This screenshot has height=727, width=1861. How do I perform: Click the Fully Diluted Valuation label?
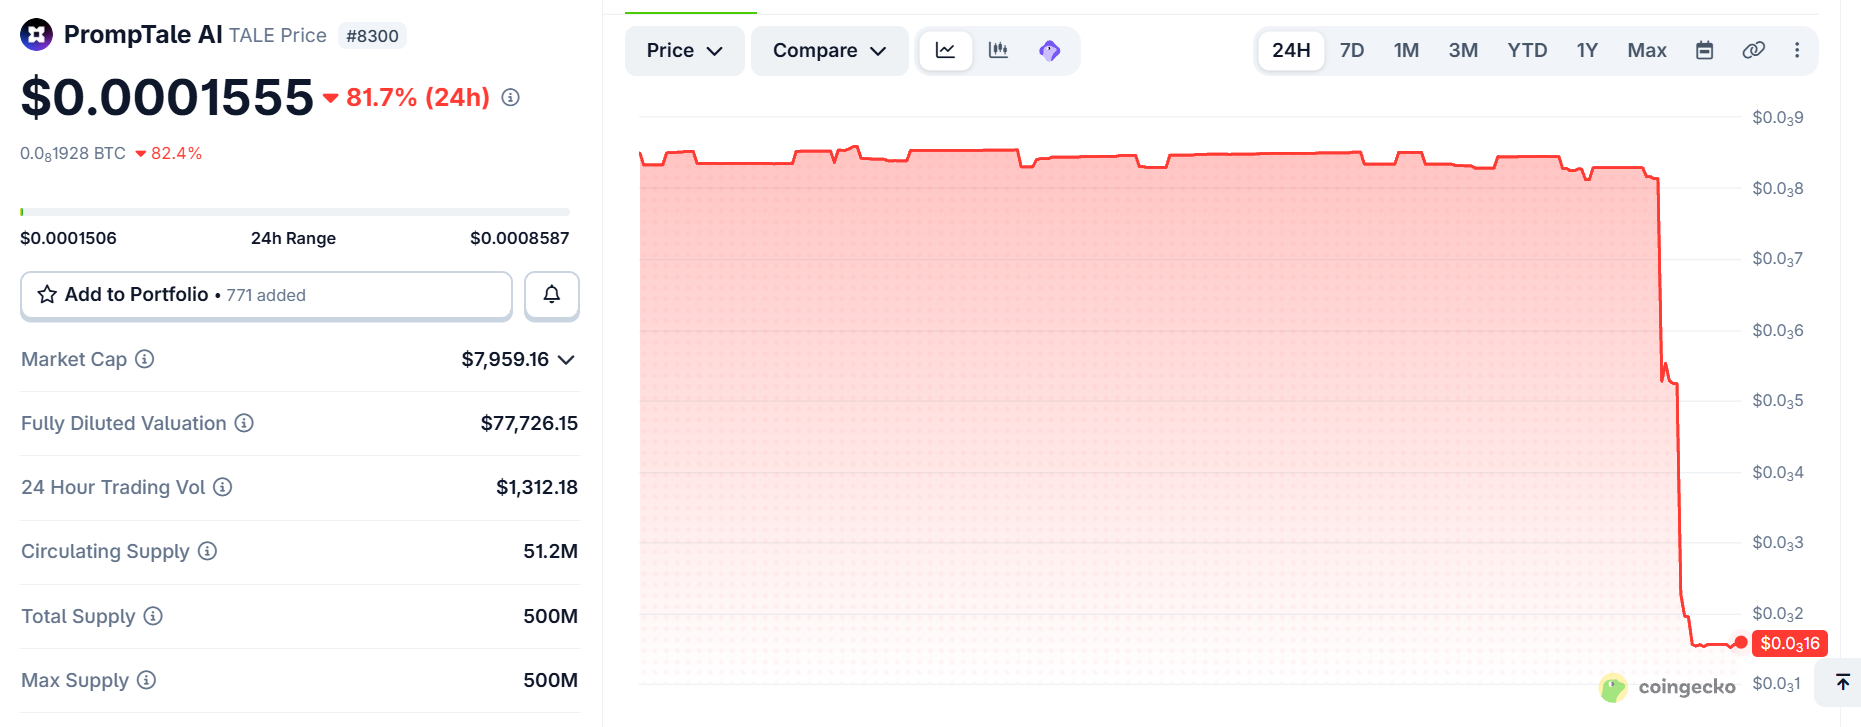point(124,423)
